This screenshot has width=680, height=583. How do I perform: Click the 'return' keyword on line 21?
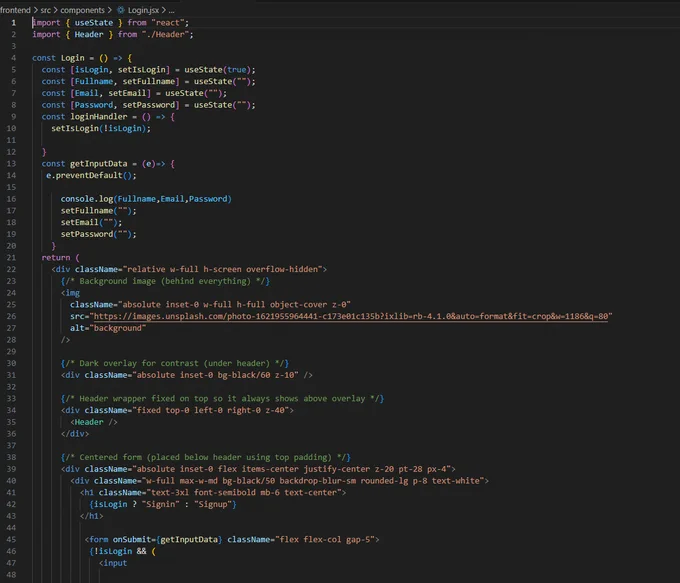[x=56, y=257]
